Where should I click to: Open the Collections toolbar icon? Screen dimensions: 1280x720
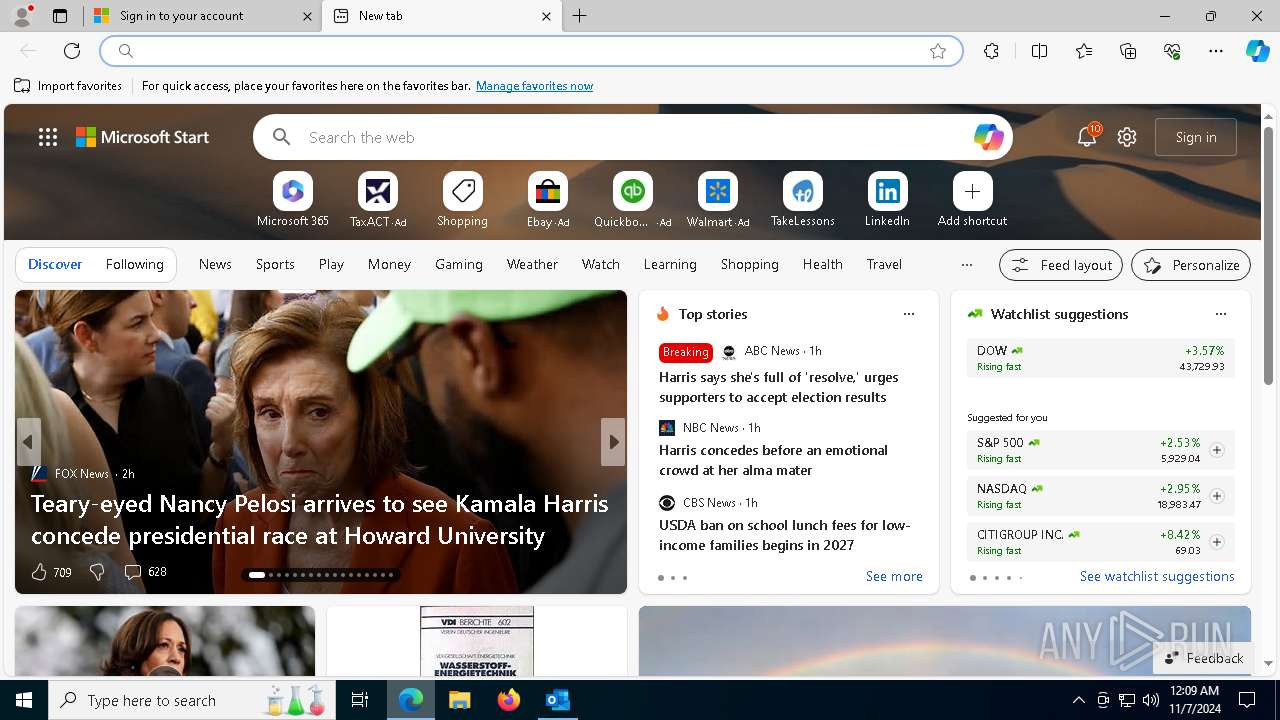coord(1128,51)
